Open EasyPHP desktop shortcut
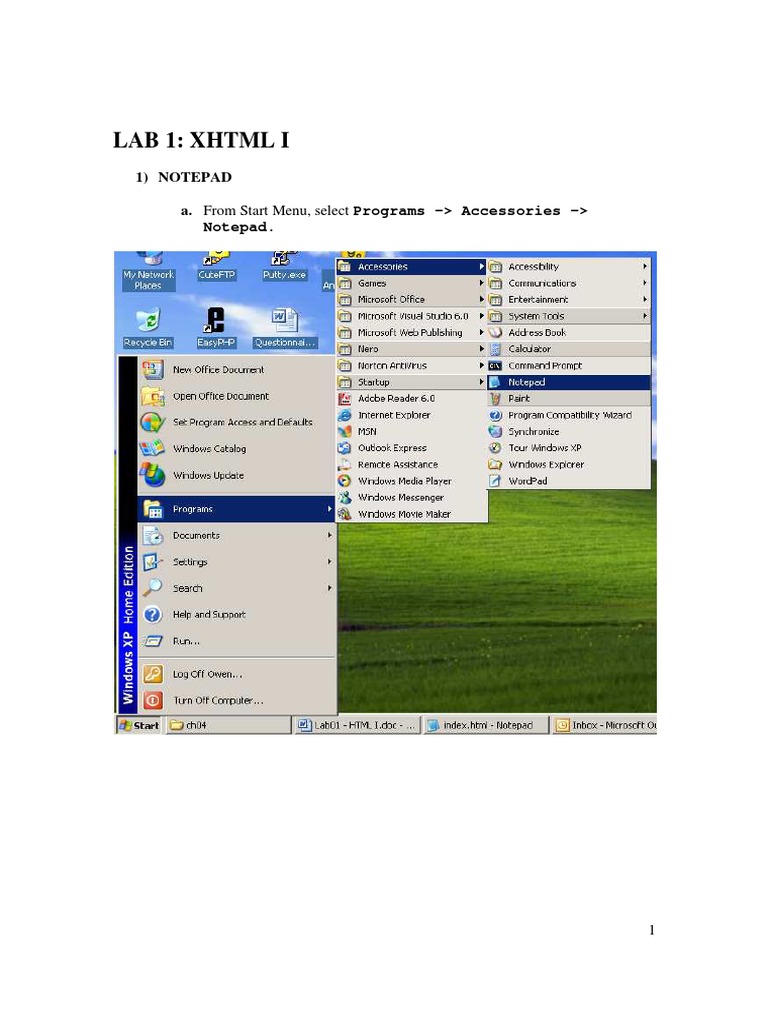The image size is (768, 1024). 216,328
